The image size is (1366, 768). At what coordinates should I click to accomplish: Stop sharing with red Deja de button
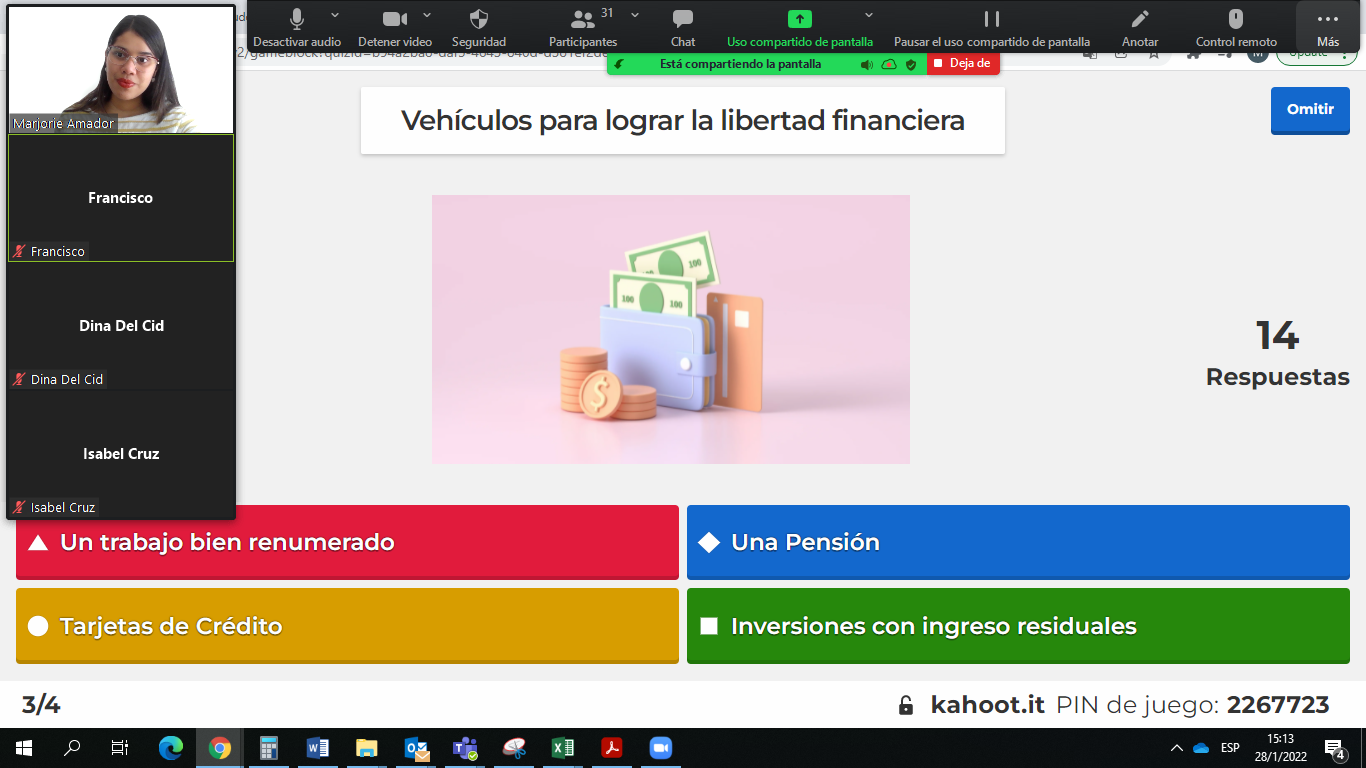tap(963, 63)
